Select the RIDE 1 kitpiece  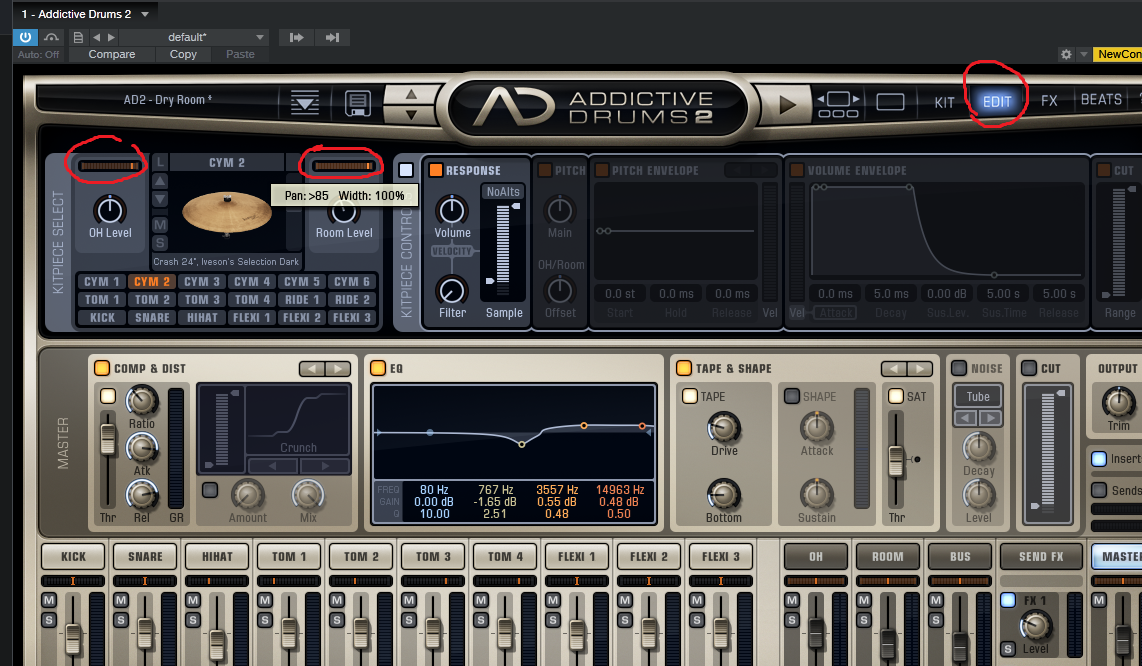click(302, 299)
